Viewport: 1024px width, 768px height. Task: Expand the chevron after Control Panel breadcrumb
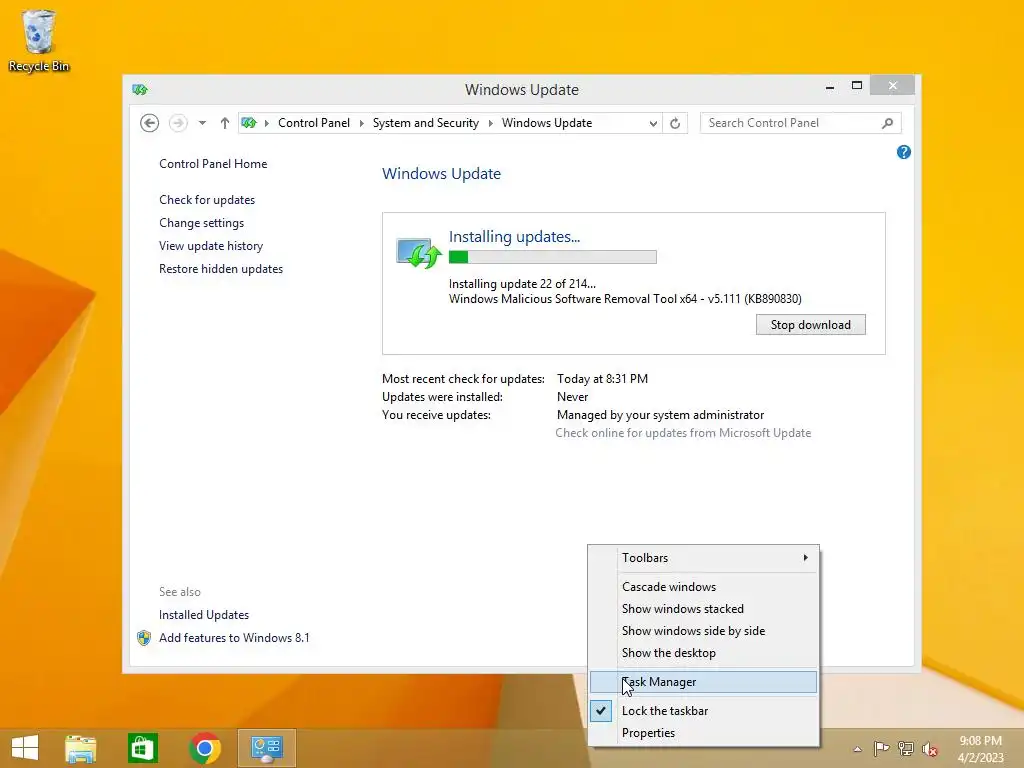pyautogui.click(x=361, y=123)
